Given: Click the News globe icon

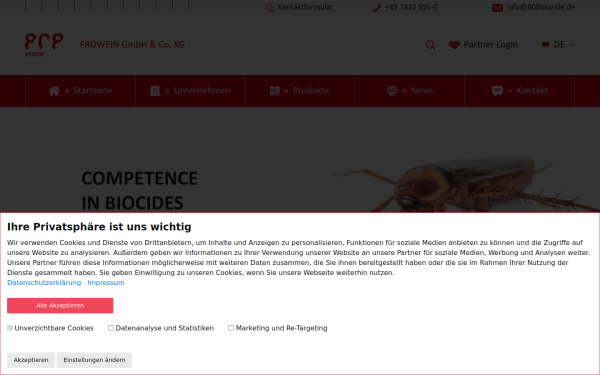Looking at the screenshot, I should click(x=392, y=91).
